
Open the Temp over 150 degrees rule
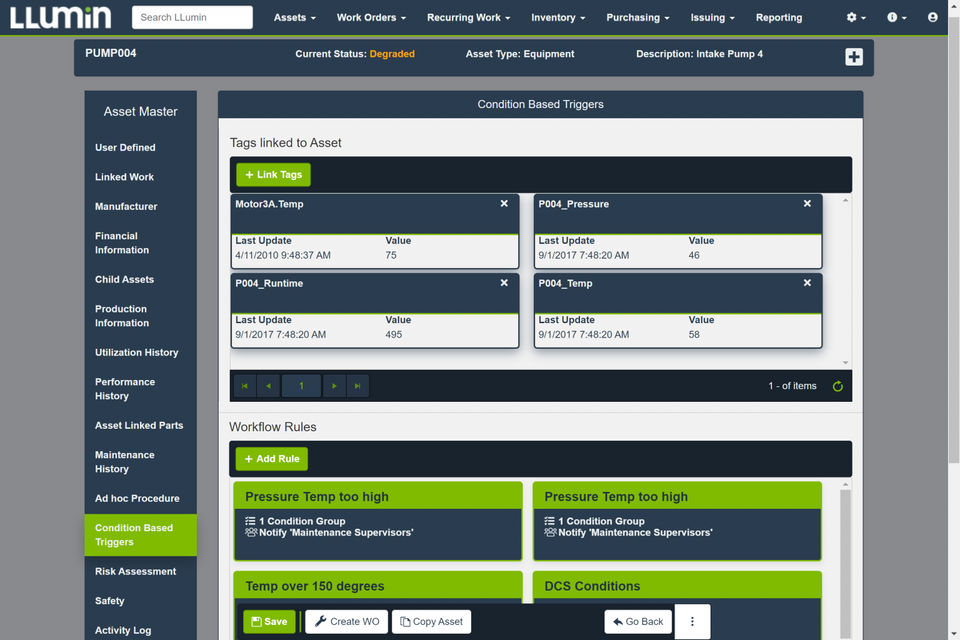378,586
